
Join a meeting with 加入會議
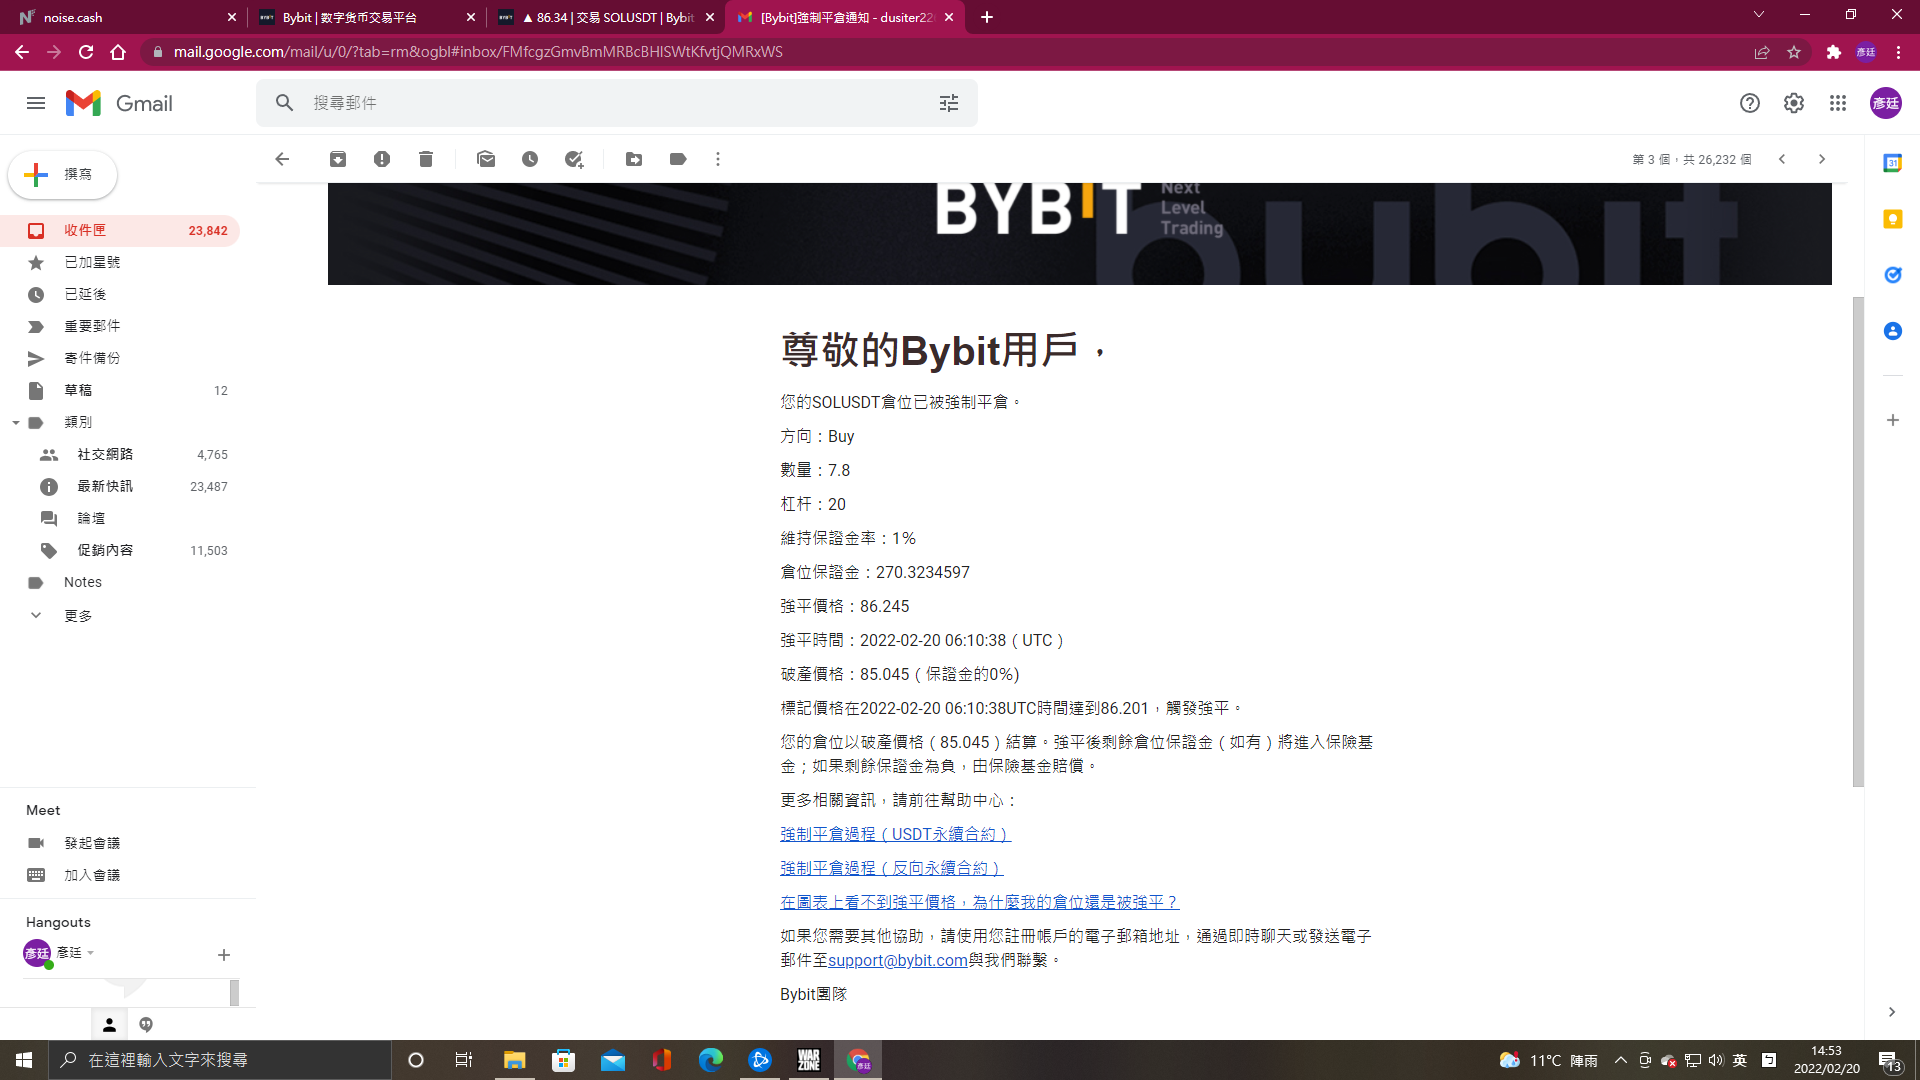tap(92, 875)
